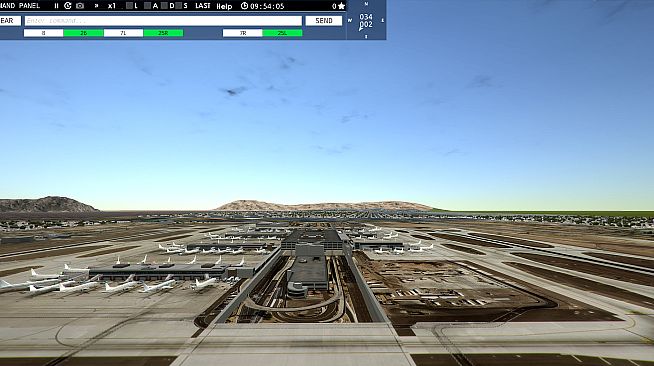Click the replay clock icon
This screenshot has width=654, height=366.
[x=68, y=6]
